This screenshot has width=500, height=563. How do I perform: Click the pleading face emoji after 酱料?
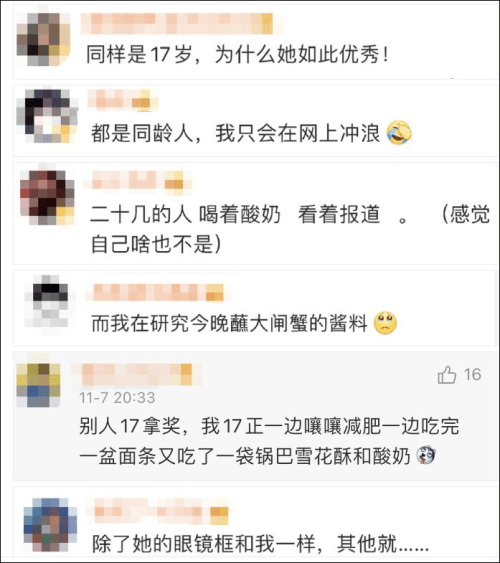click(x=385, y=322)
